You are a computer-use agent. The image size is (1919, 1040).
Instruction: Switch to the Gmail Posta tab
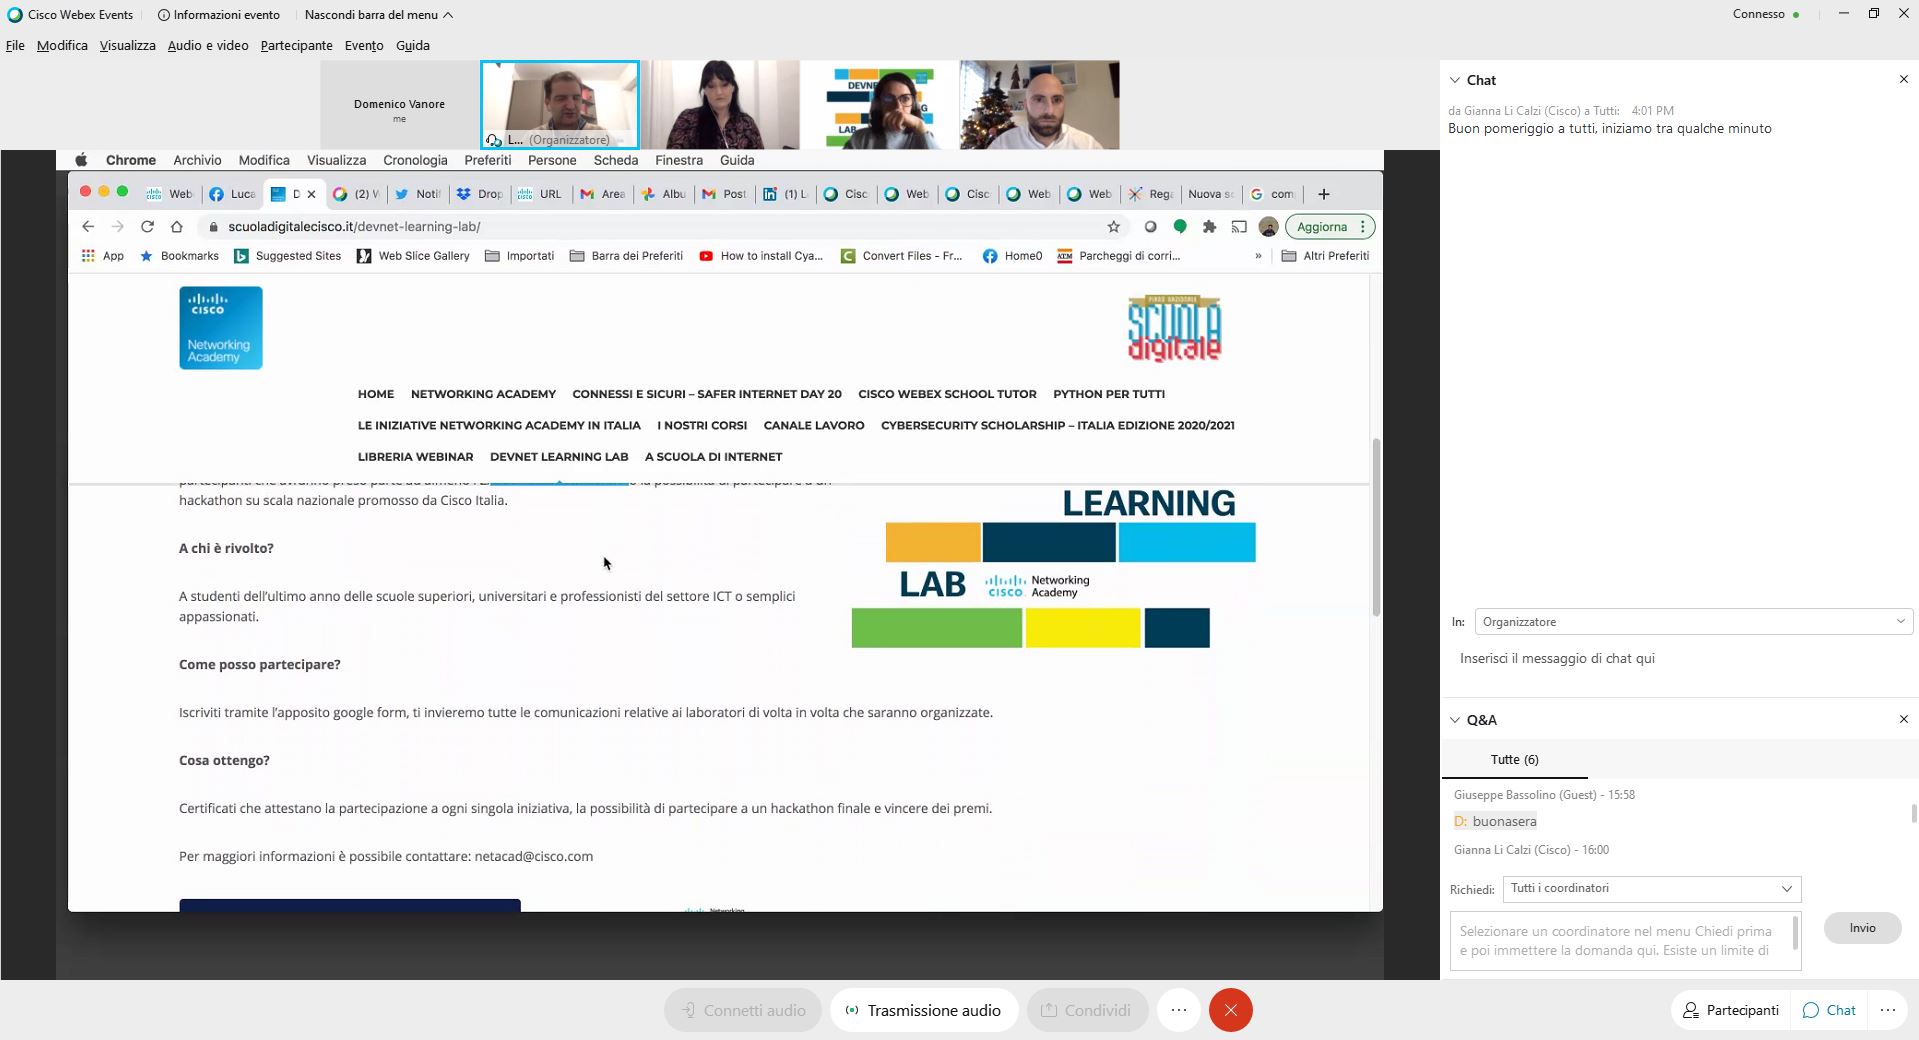(724, 194)
